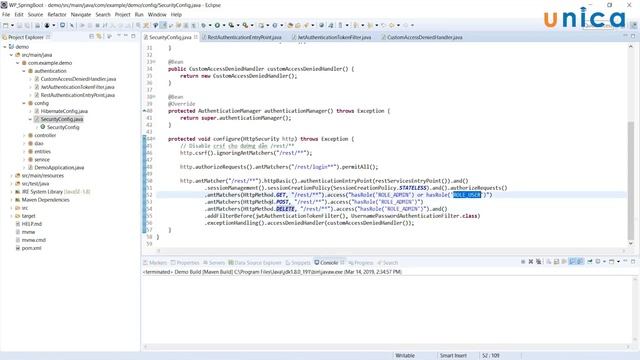Click the green Run button icon
Viewport: 640px width, 360px height.
[217, 25]
